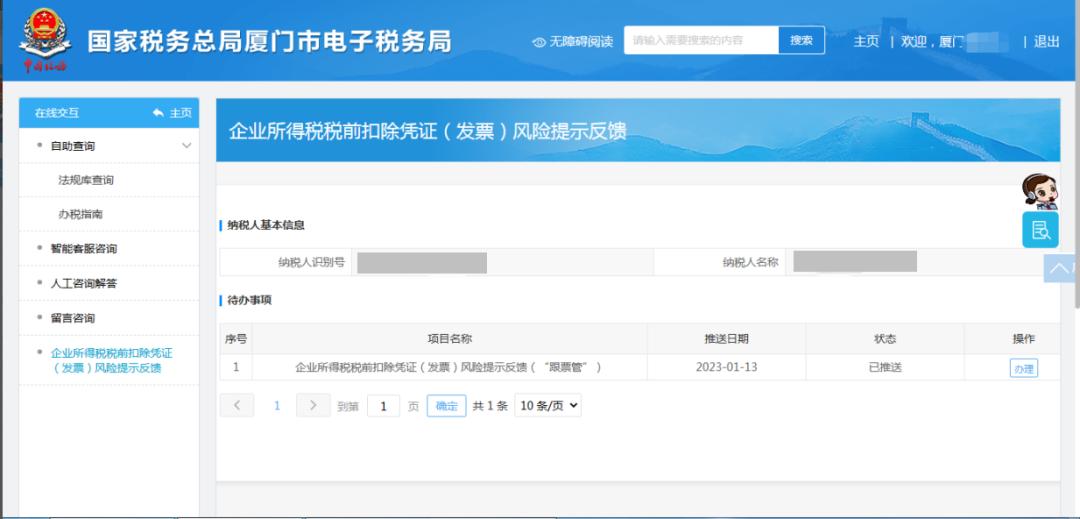Click the page number jump input box

coord(384,406)
